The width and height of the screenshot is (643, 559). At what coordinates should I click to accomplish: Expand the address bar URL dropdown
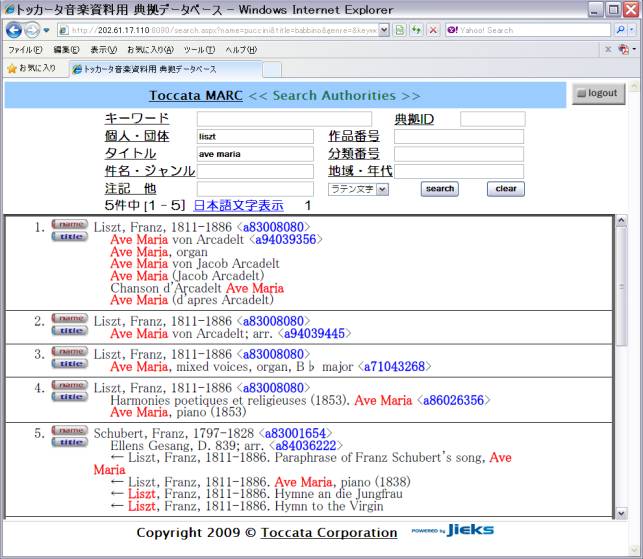click(383, 30)
